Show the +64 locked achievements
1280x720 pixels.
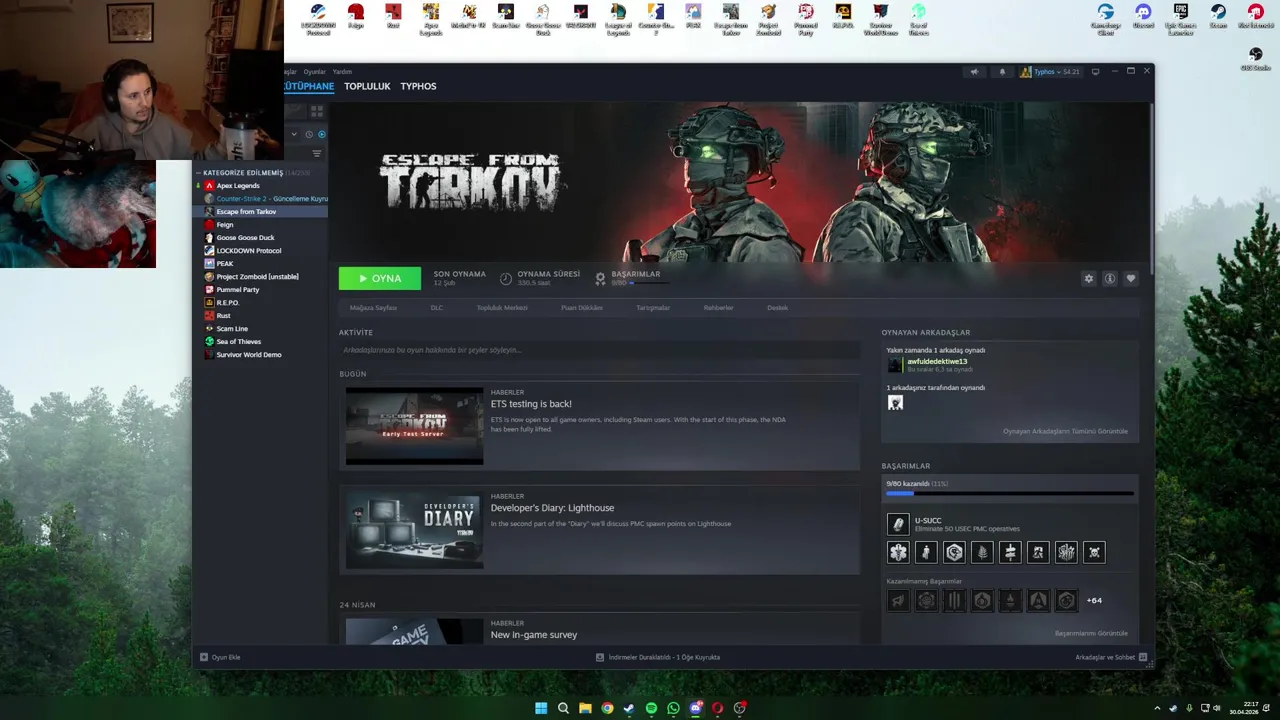1094,601
